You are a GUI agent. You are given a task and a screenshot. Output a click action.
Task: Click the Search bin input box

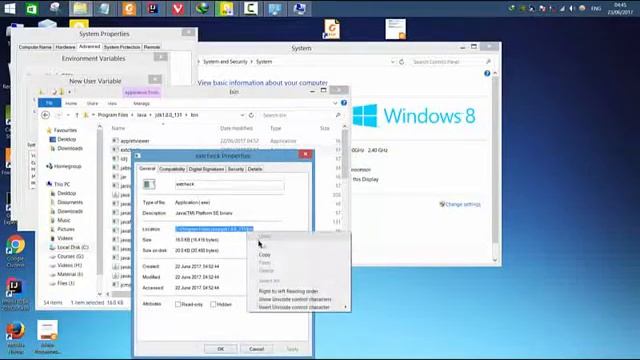(298, 115)
